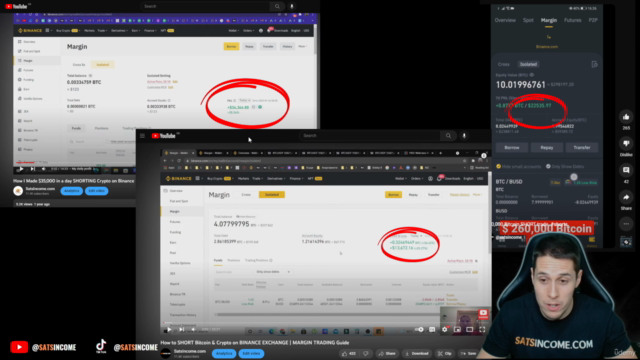Tap Transfer in the mobile app
640x360 pixels.
582,147
